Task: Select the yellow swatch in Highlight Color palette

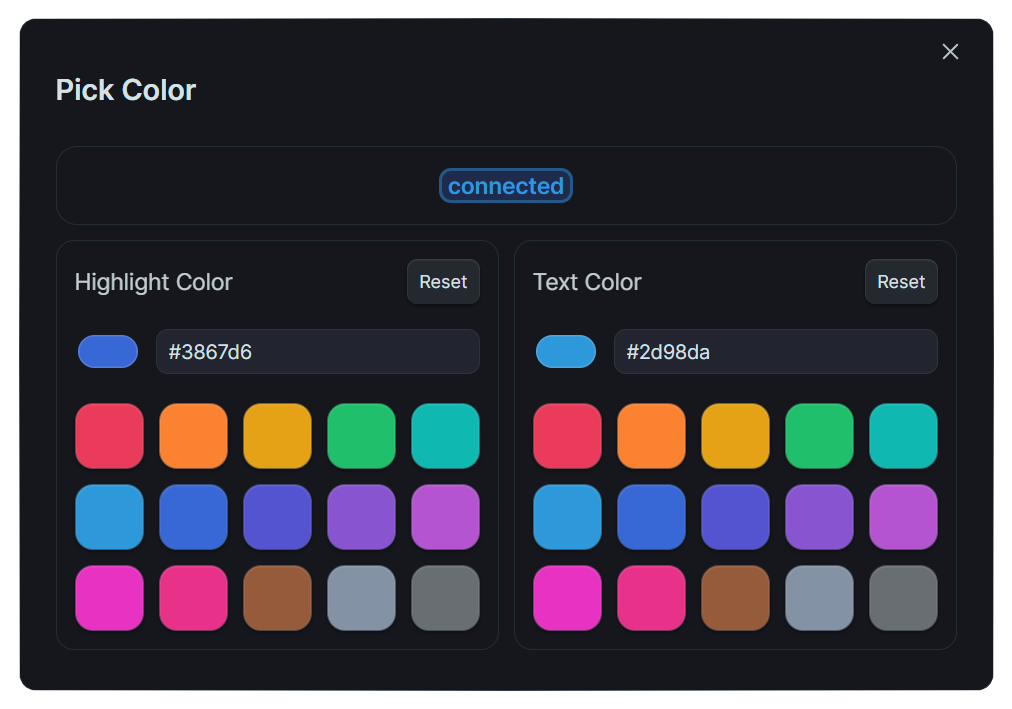Action: tap(277, 435)
